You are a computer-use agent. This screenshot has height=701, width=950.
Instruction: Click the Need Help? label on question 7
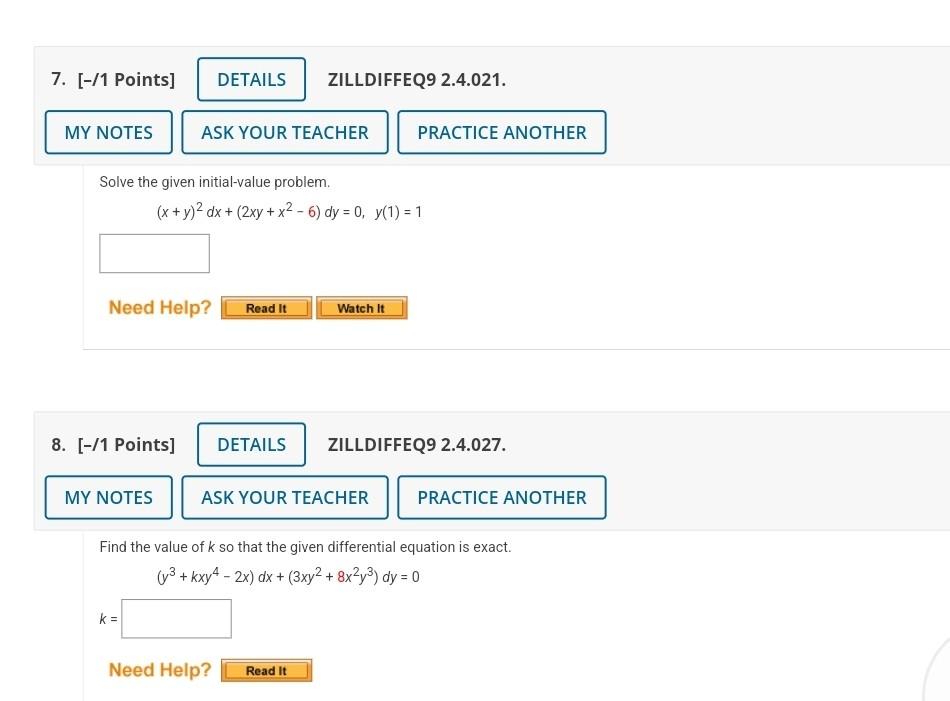[158, 307]
